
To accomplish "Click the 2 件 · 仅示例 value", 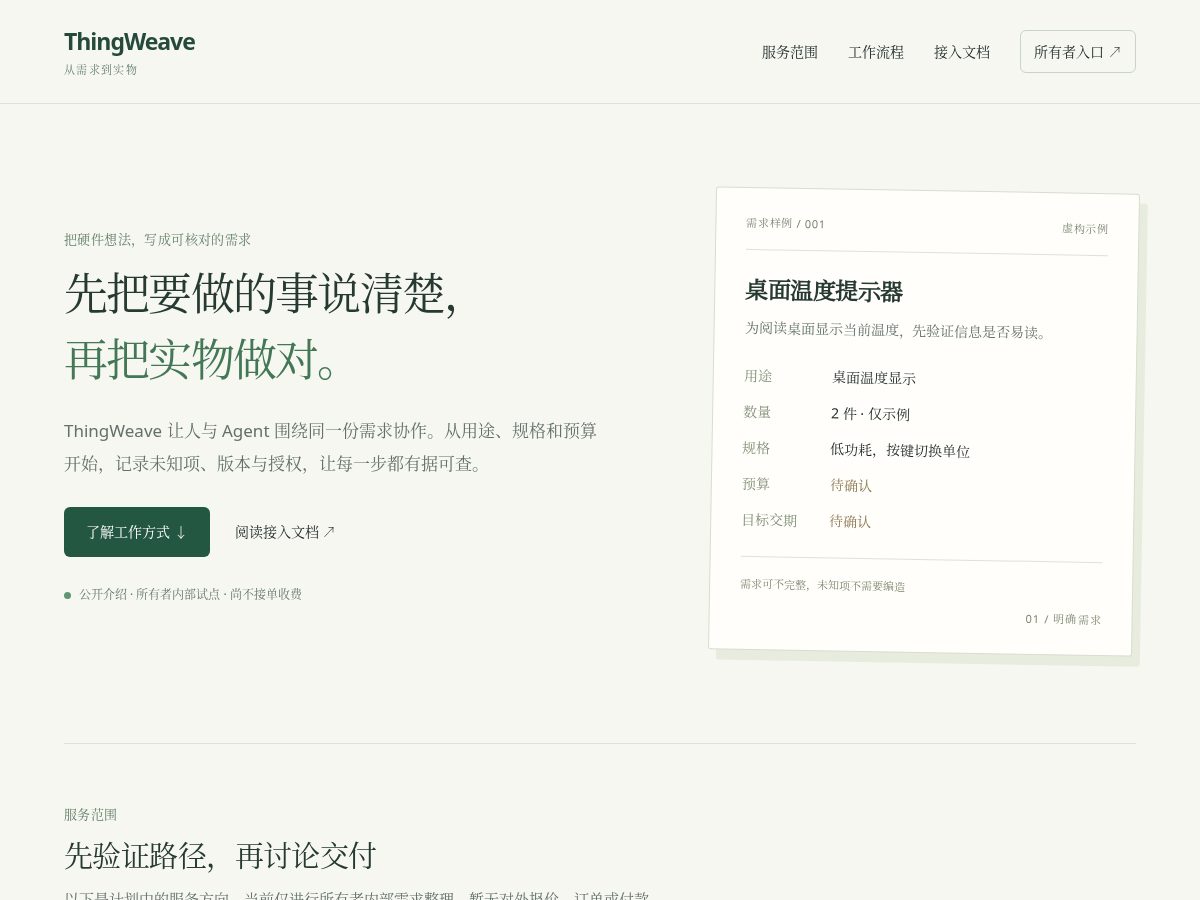I will coord(870,414).
